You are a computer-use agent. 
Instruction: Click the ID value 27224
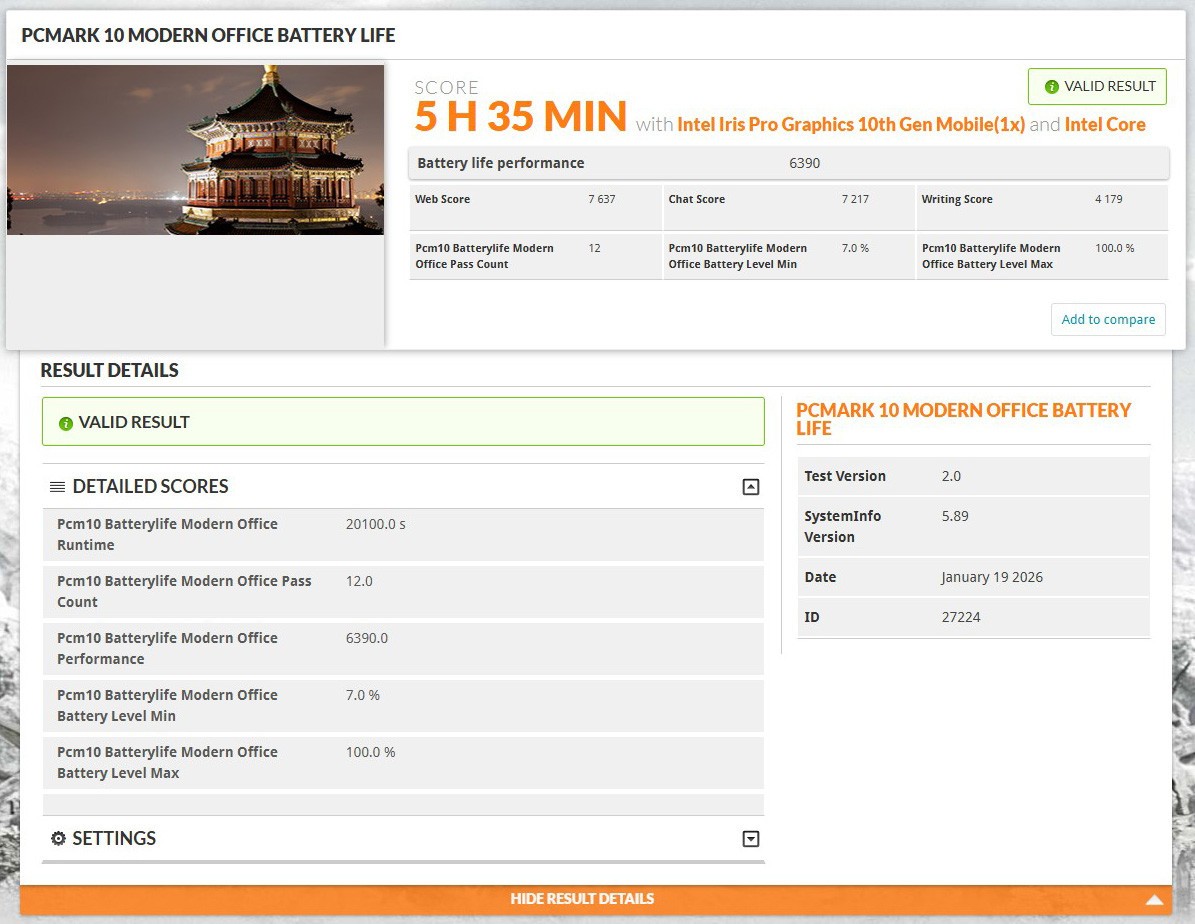[961, 618]
